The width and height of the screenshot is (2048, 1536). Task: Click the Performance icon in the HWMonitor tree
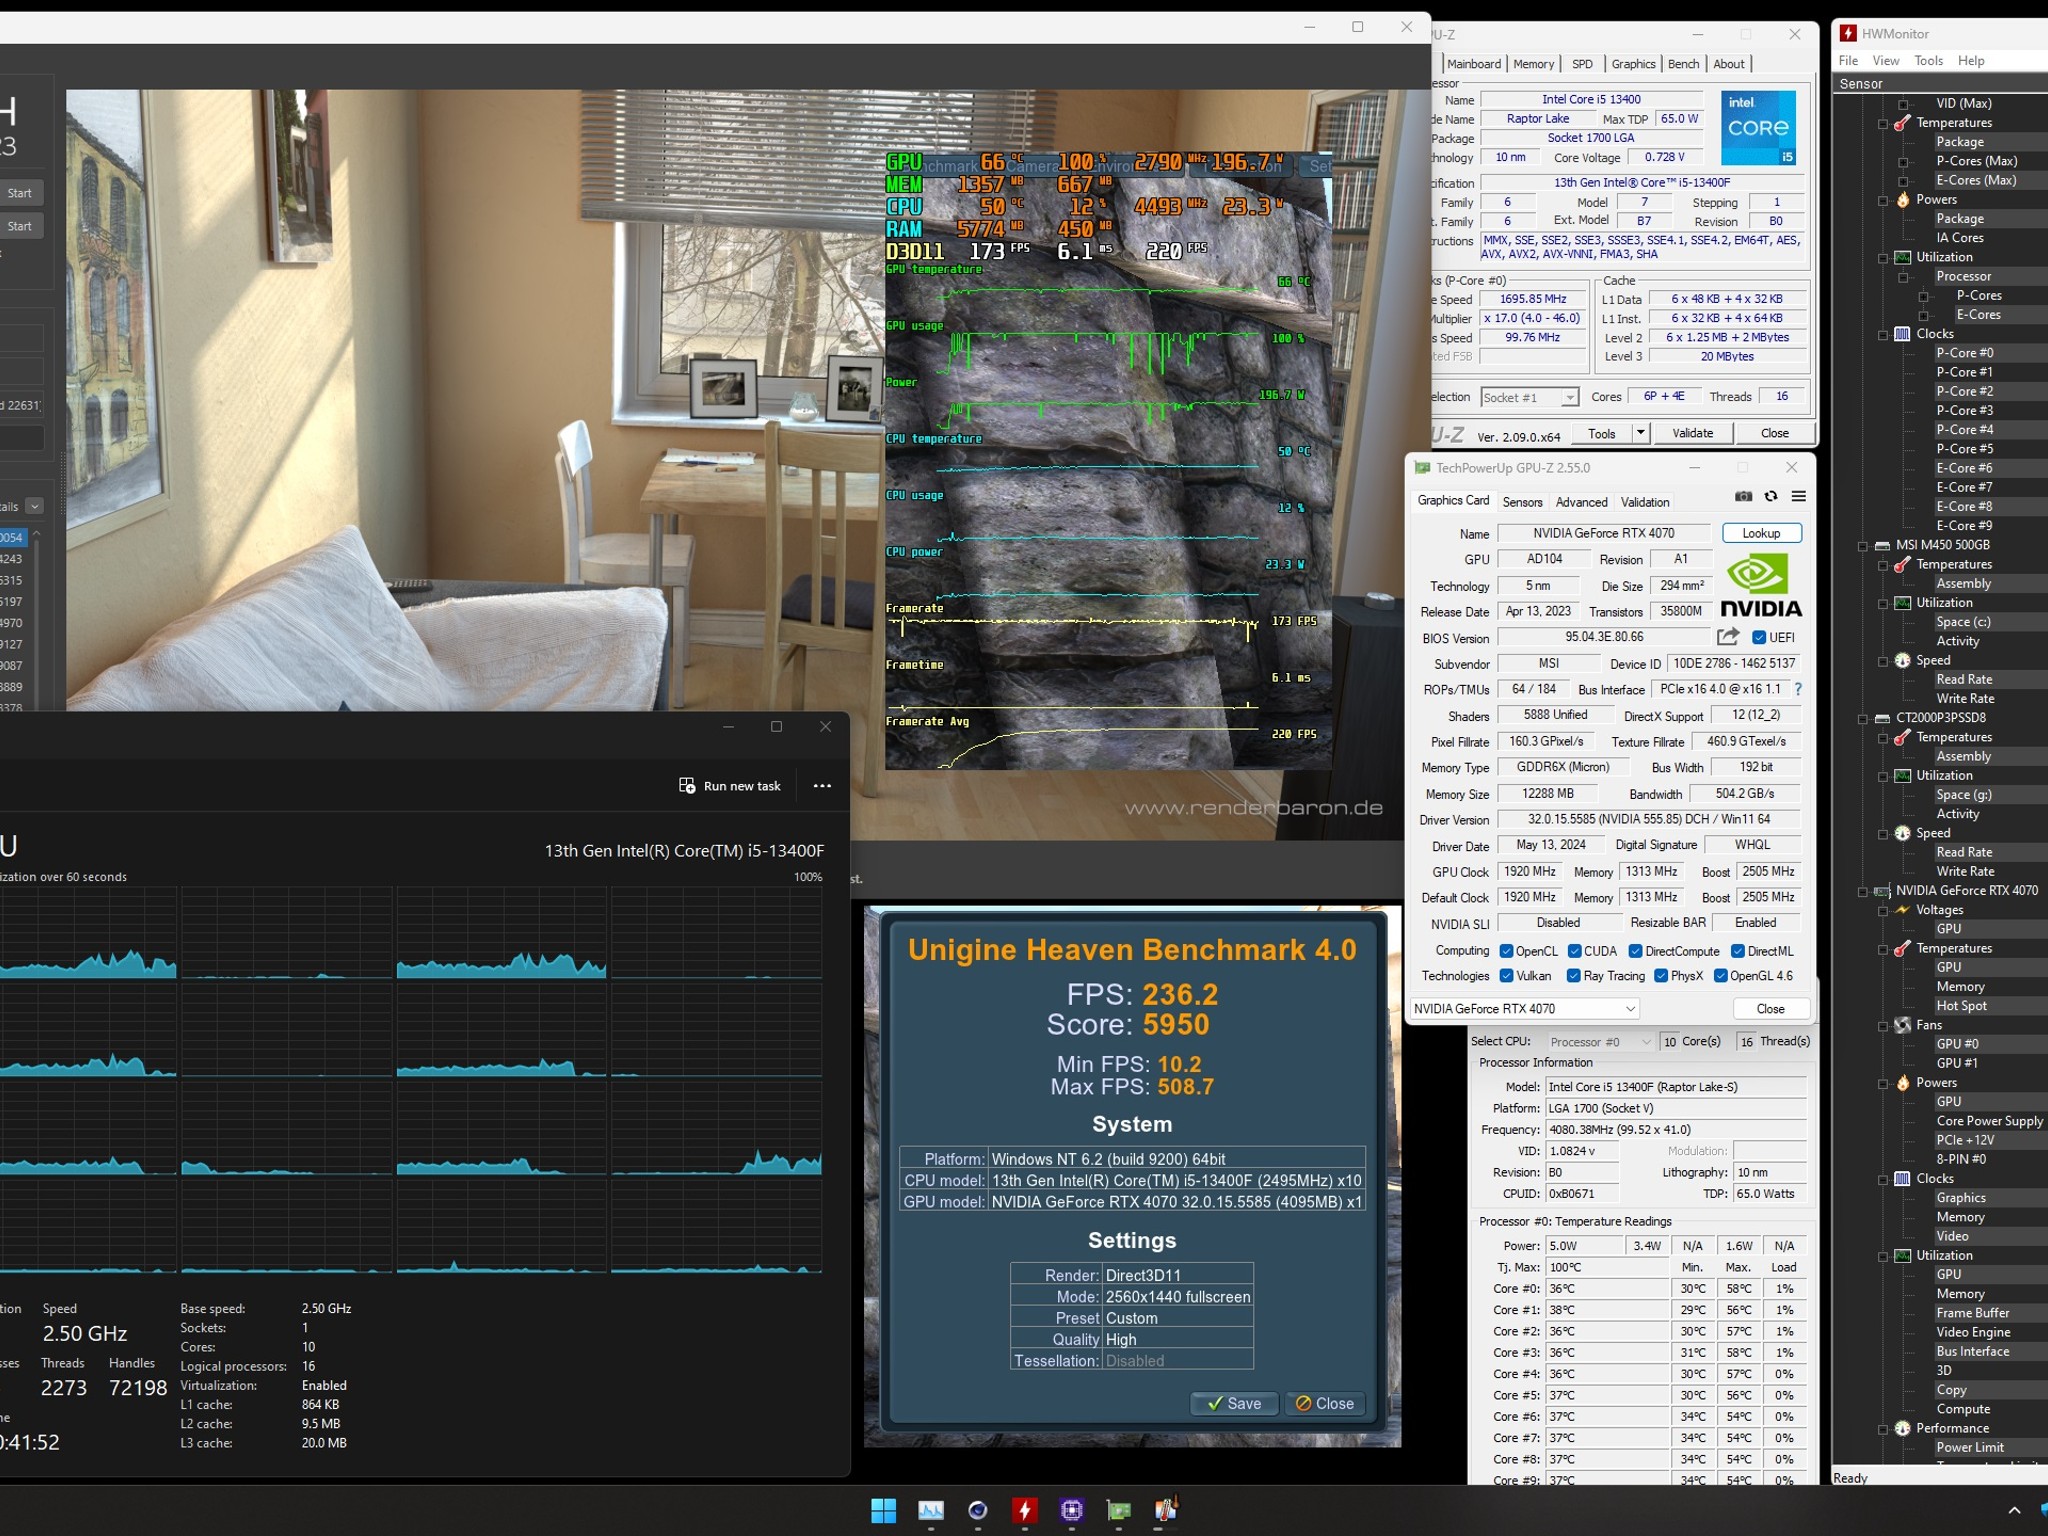pyautogui.click(x=1902, y=1428)
